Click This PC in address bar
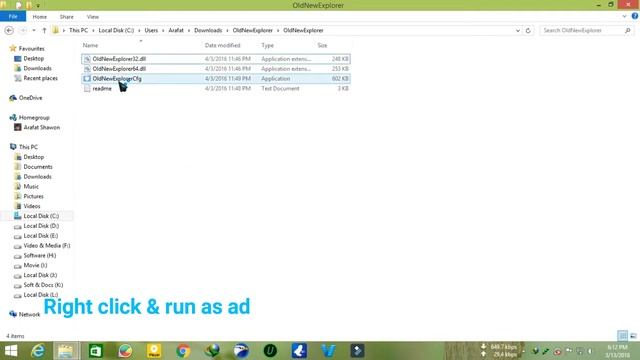640x360 pixels. 78,30
